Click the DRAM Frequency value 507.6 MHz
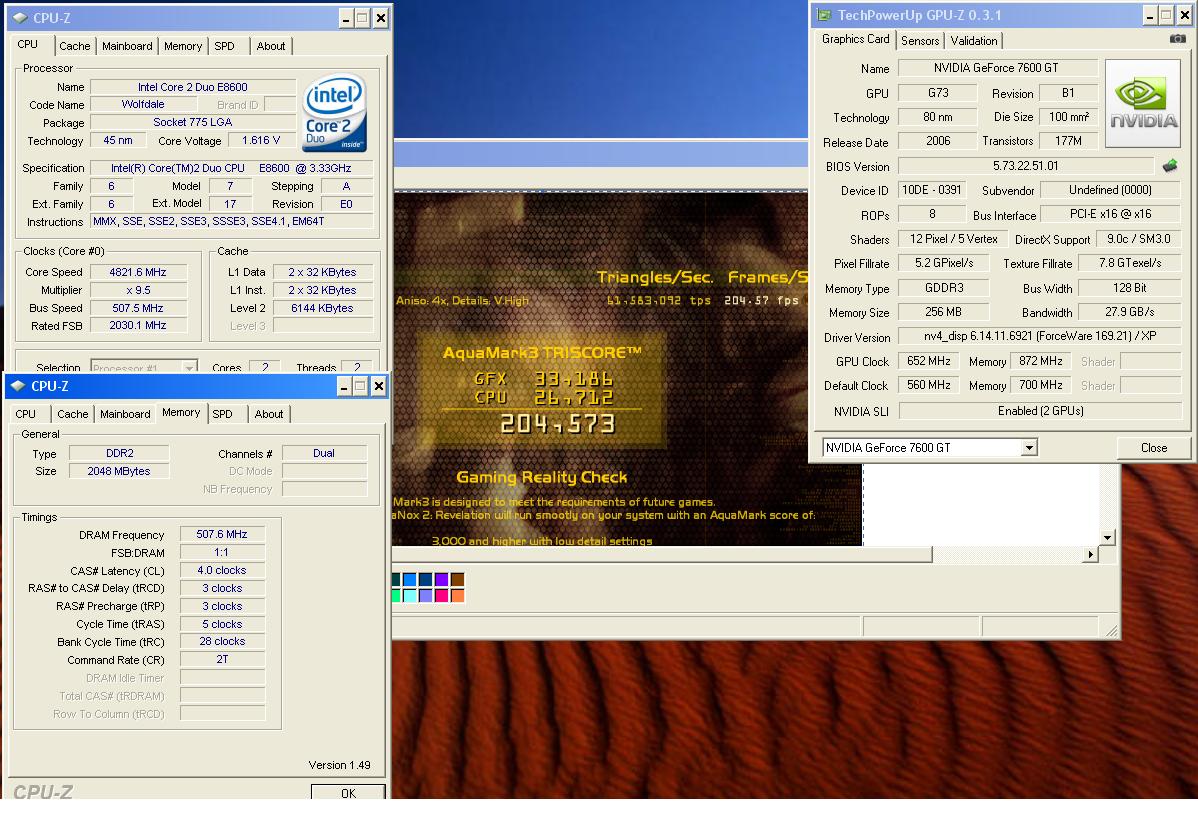This screenshot has width=1198, height=830. pyautogui.click(x=222, y=534)
